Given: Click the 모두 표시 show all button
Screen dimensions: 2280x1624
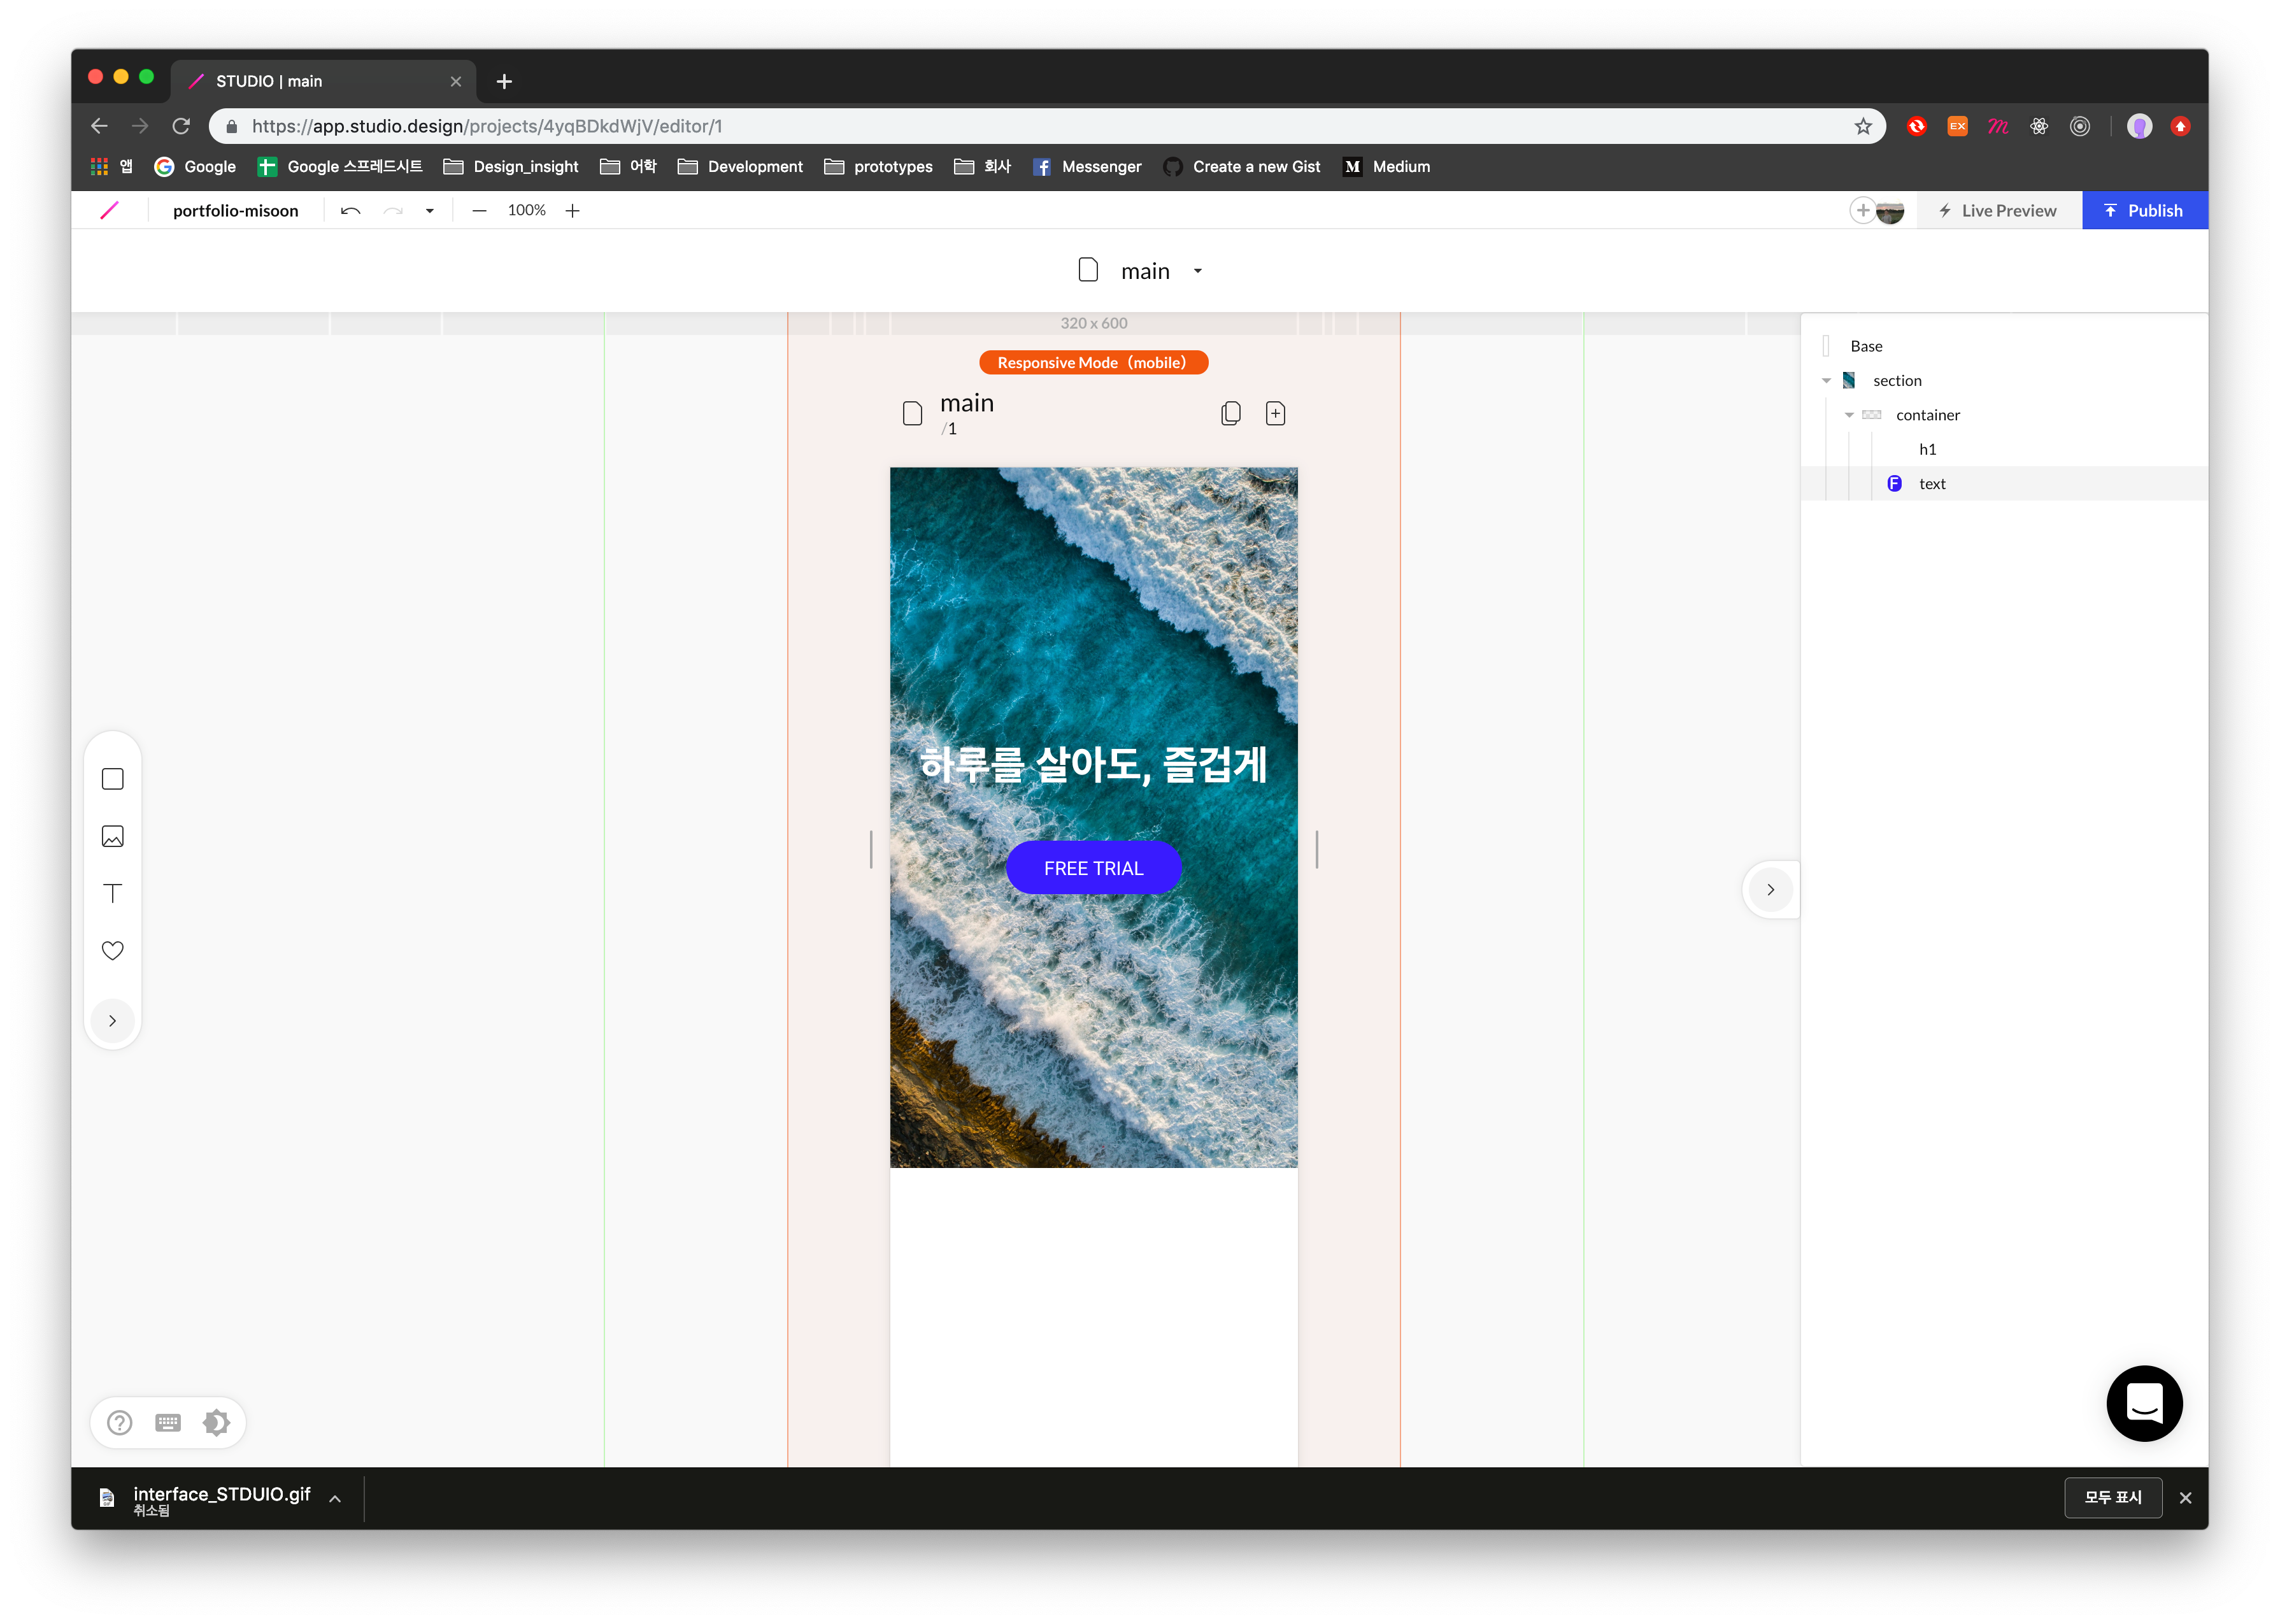Looking at the screenshot, I should (2112, 1497).
